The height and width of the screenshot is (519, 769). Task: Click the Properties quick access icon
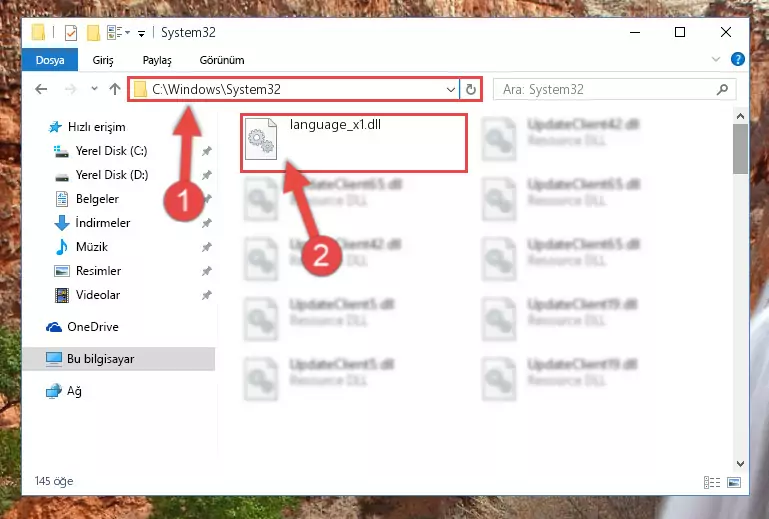[x=71, y=33]
